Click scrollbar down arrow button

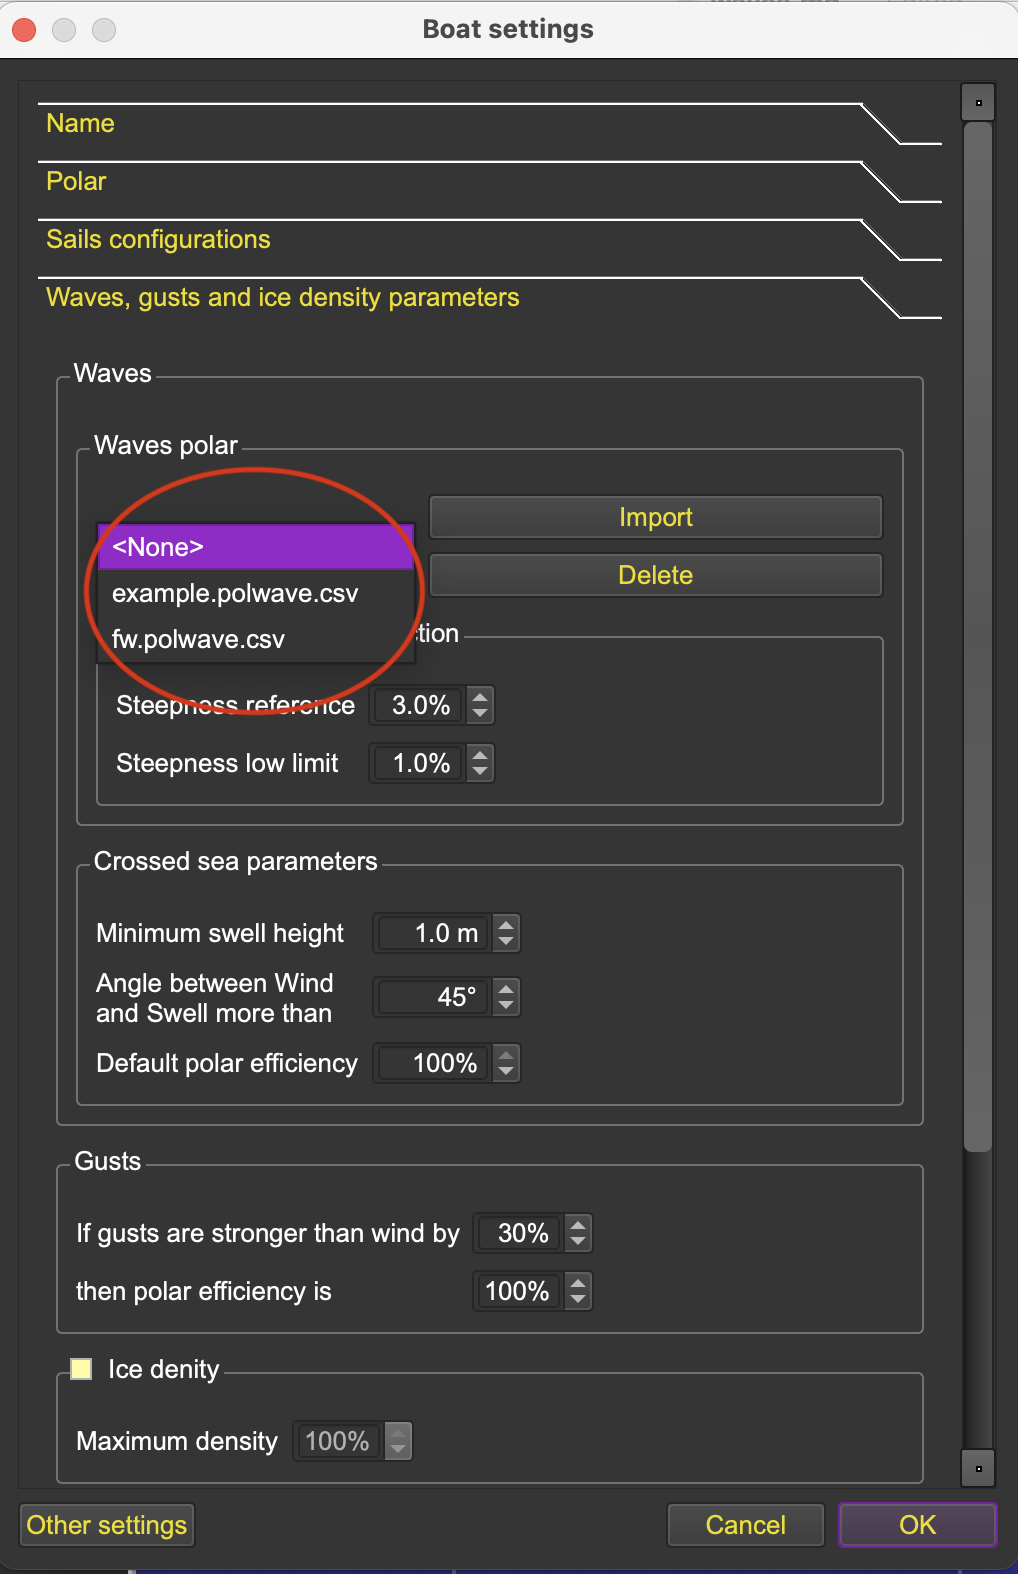[x=978, y=1468]
